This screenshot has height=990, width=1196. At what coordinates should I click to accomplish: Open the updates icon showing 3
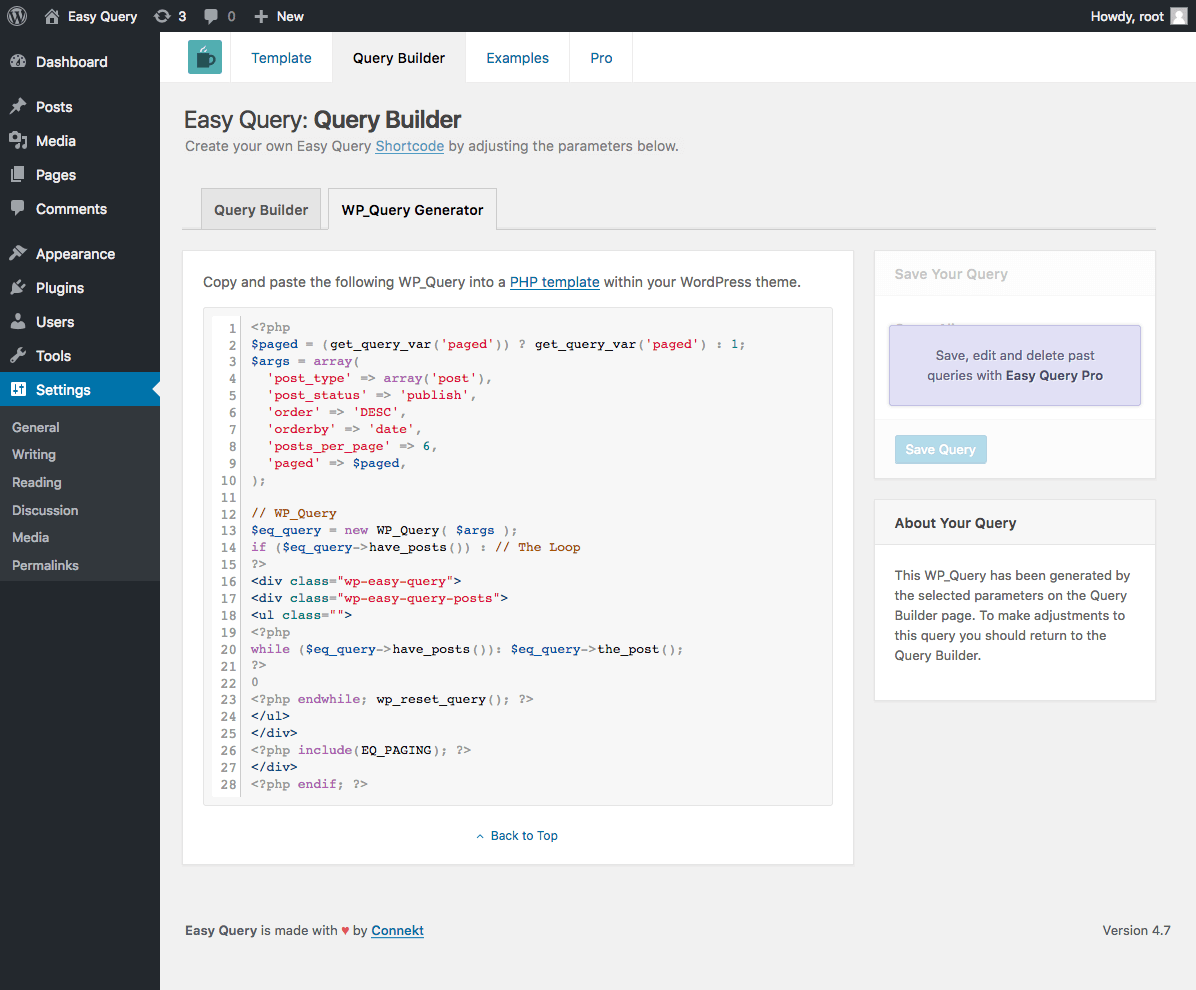coord(162,16)
